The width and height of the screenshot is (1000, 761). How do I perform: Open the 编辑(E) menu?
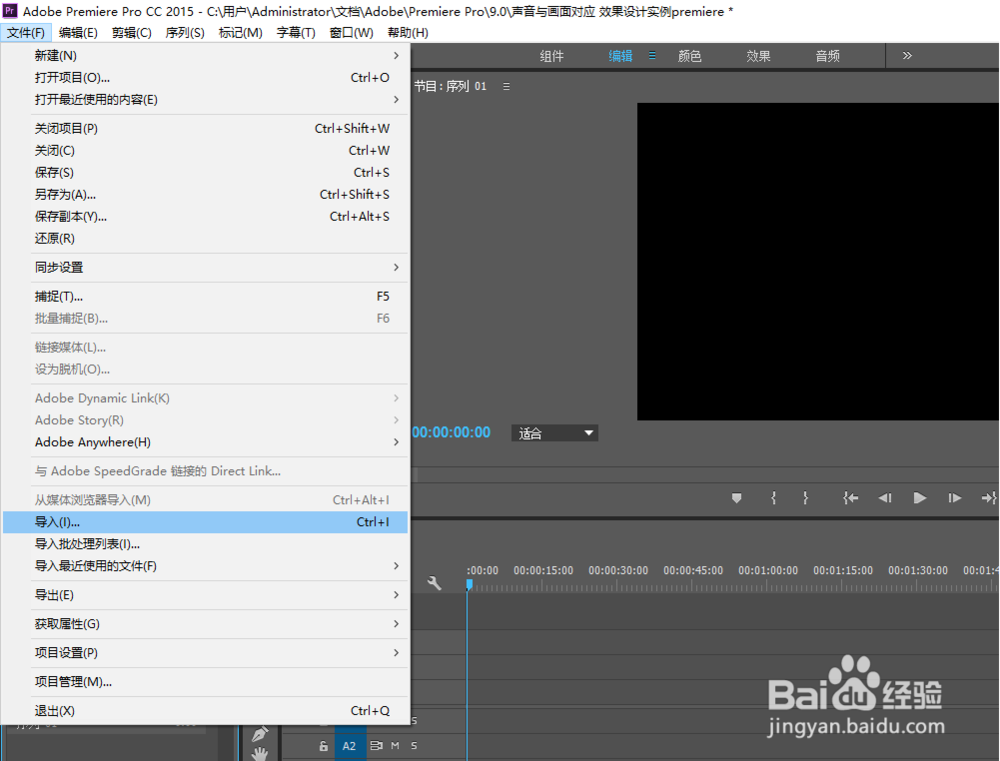point(78,33)
